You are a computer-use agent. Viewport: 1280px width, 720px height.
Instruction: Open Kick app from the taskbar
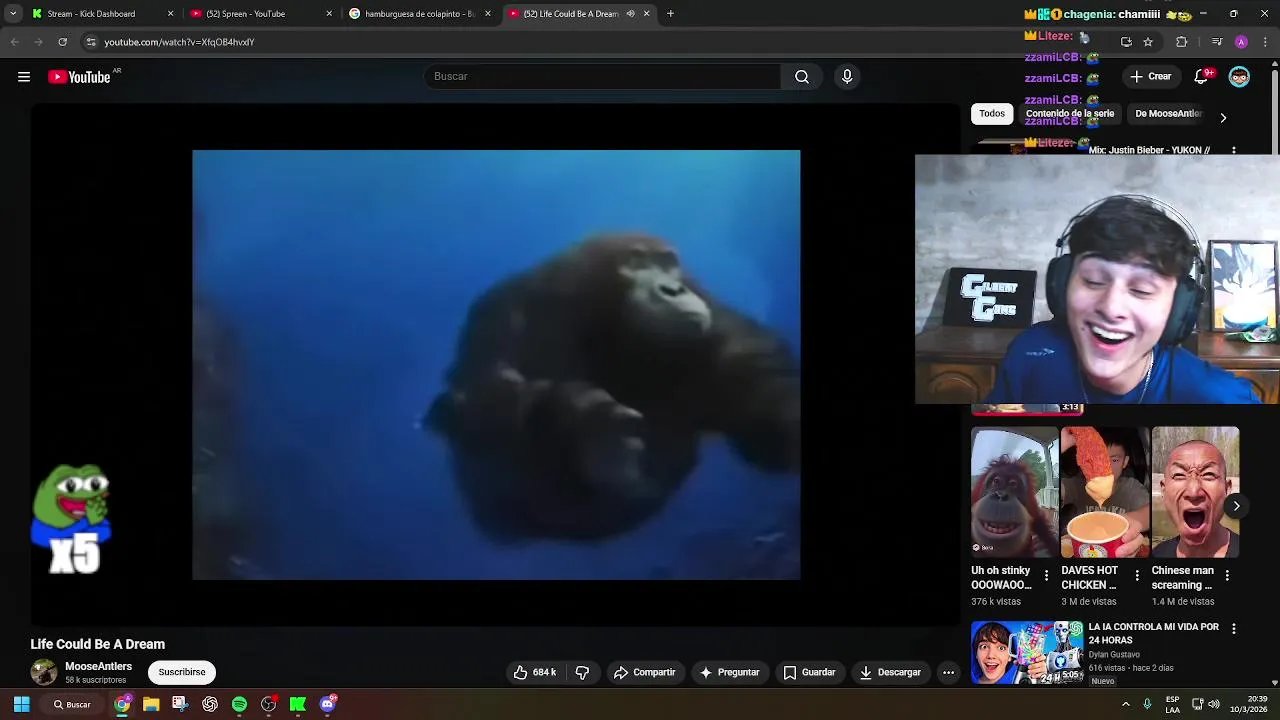click(297, 704)
